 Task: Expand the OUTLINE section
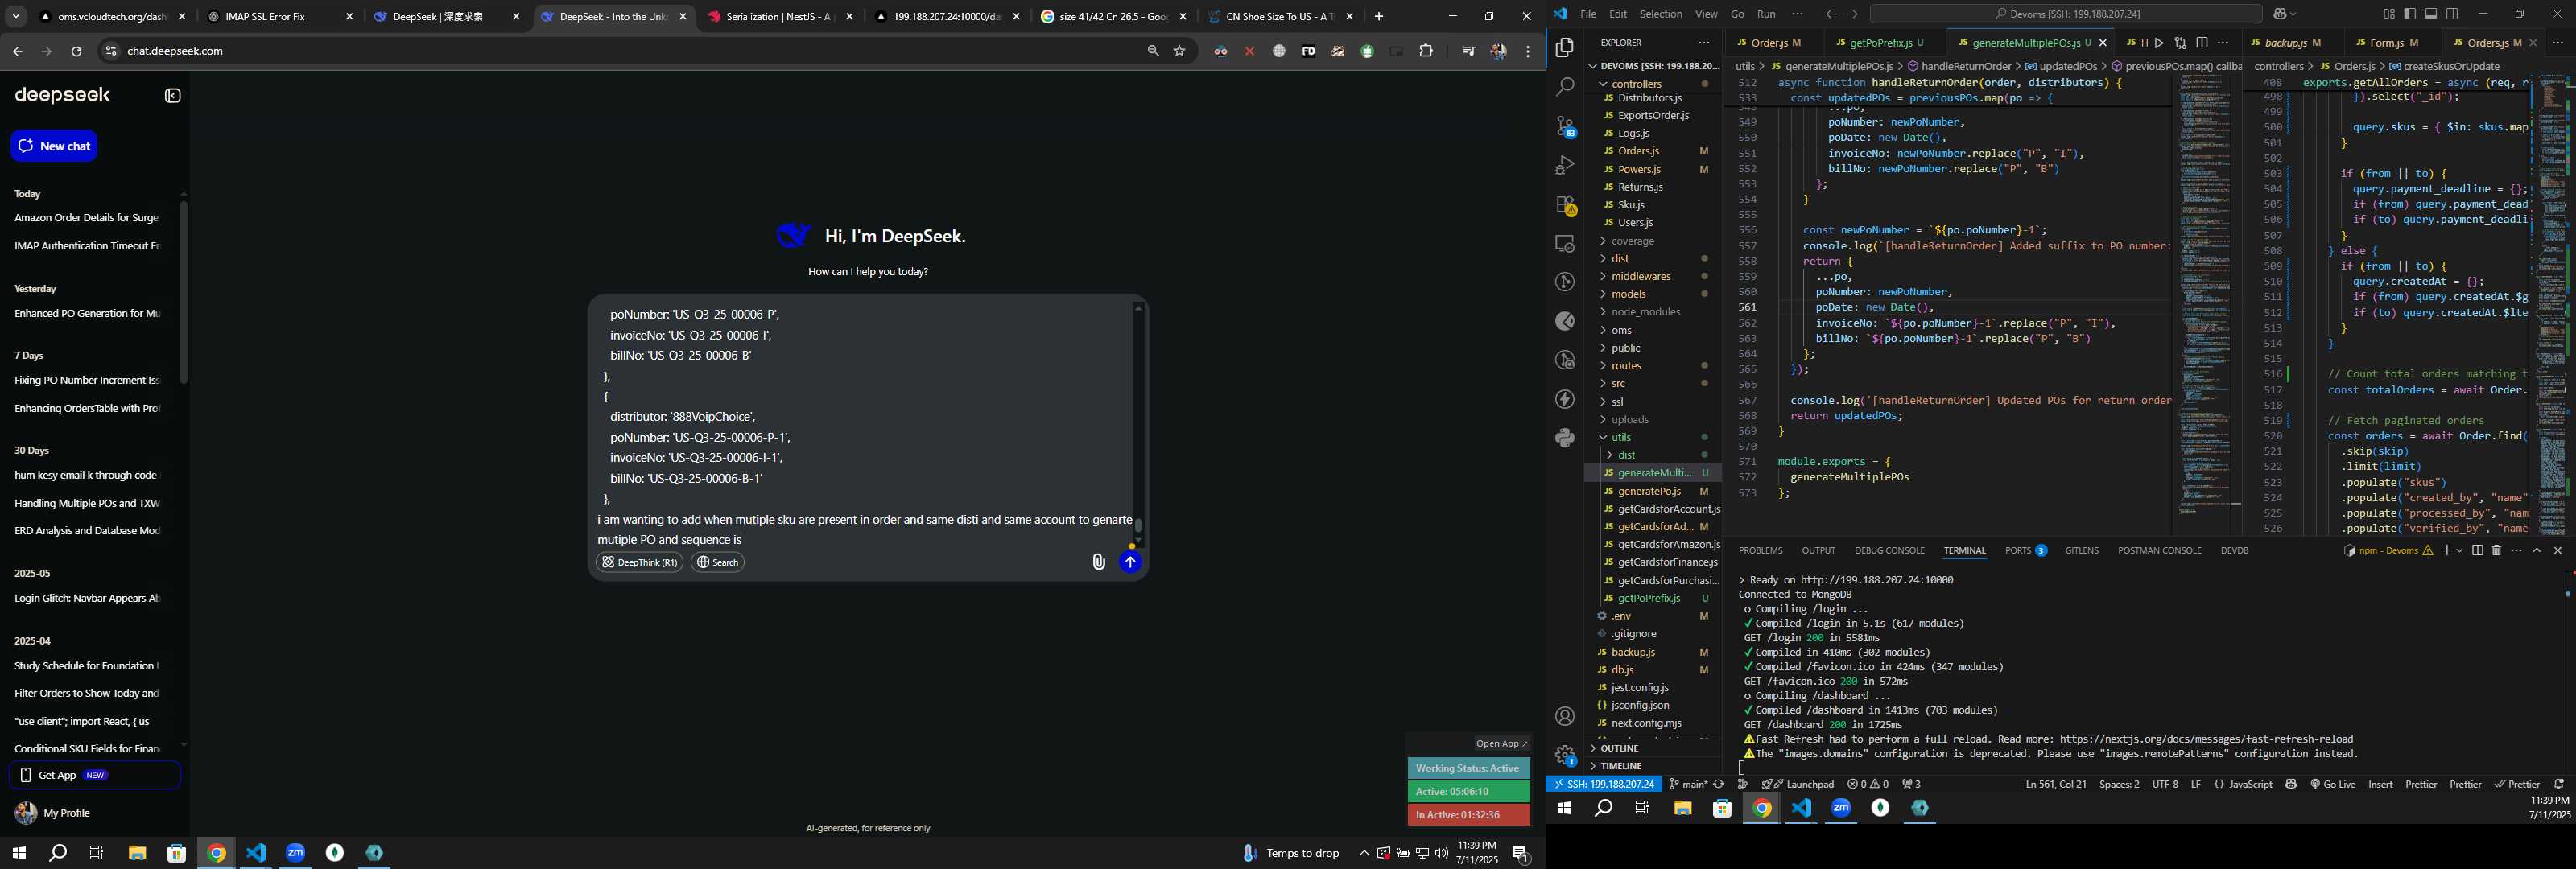tap(1619, 748)
